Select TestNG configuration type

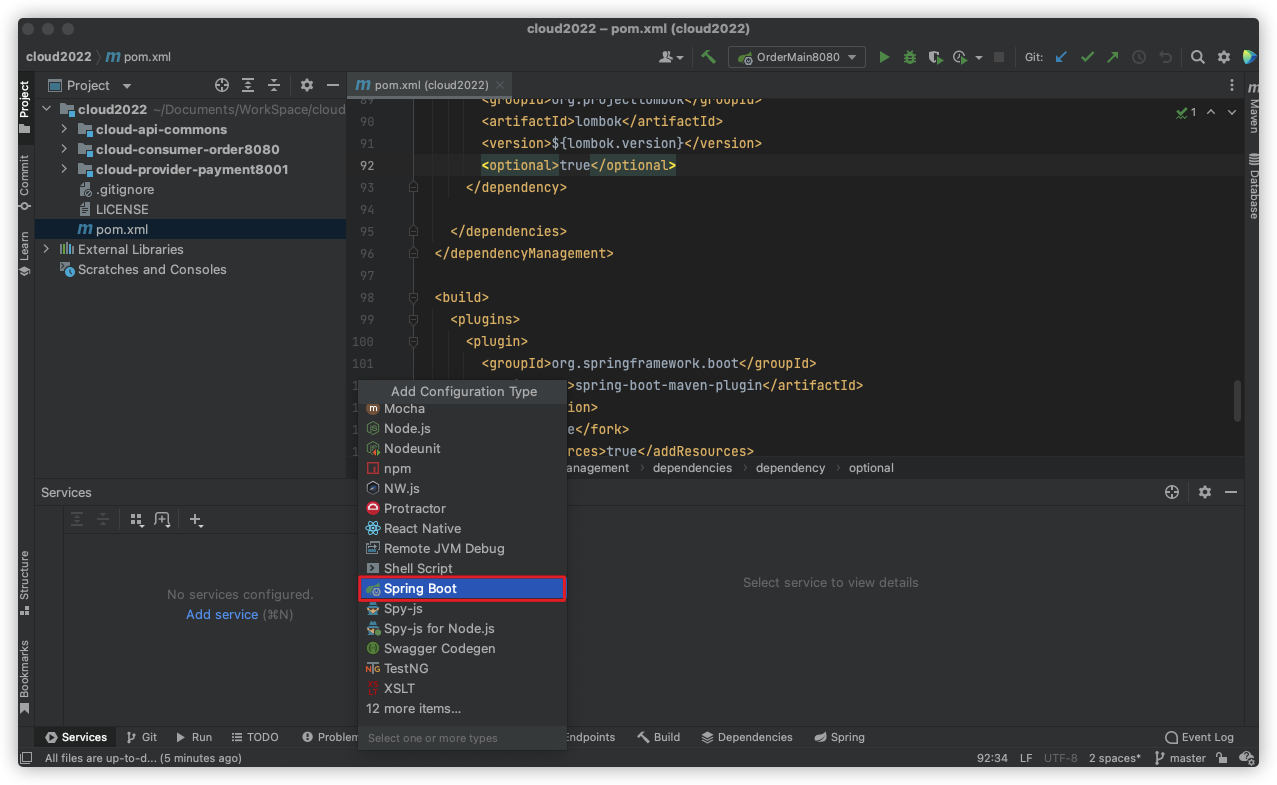click(x=462, y=668)
